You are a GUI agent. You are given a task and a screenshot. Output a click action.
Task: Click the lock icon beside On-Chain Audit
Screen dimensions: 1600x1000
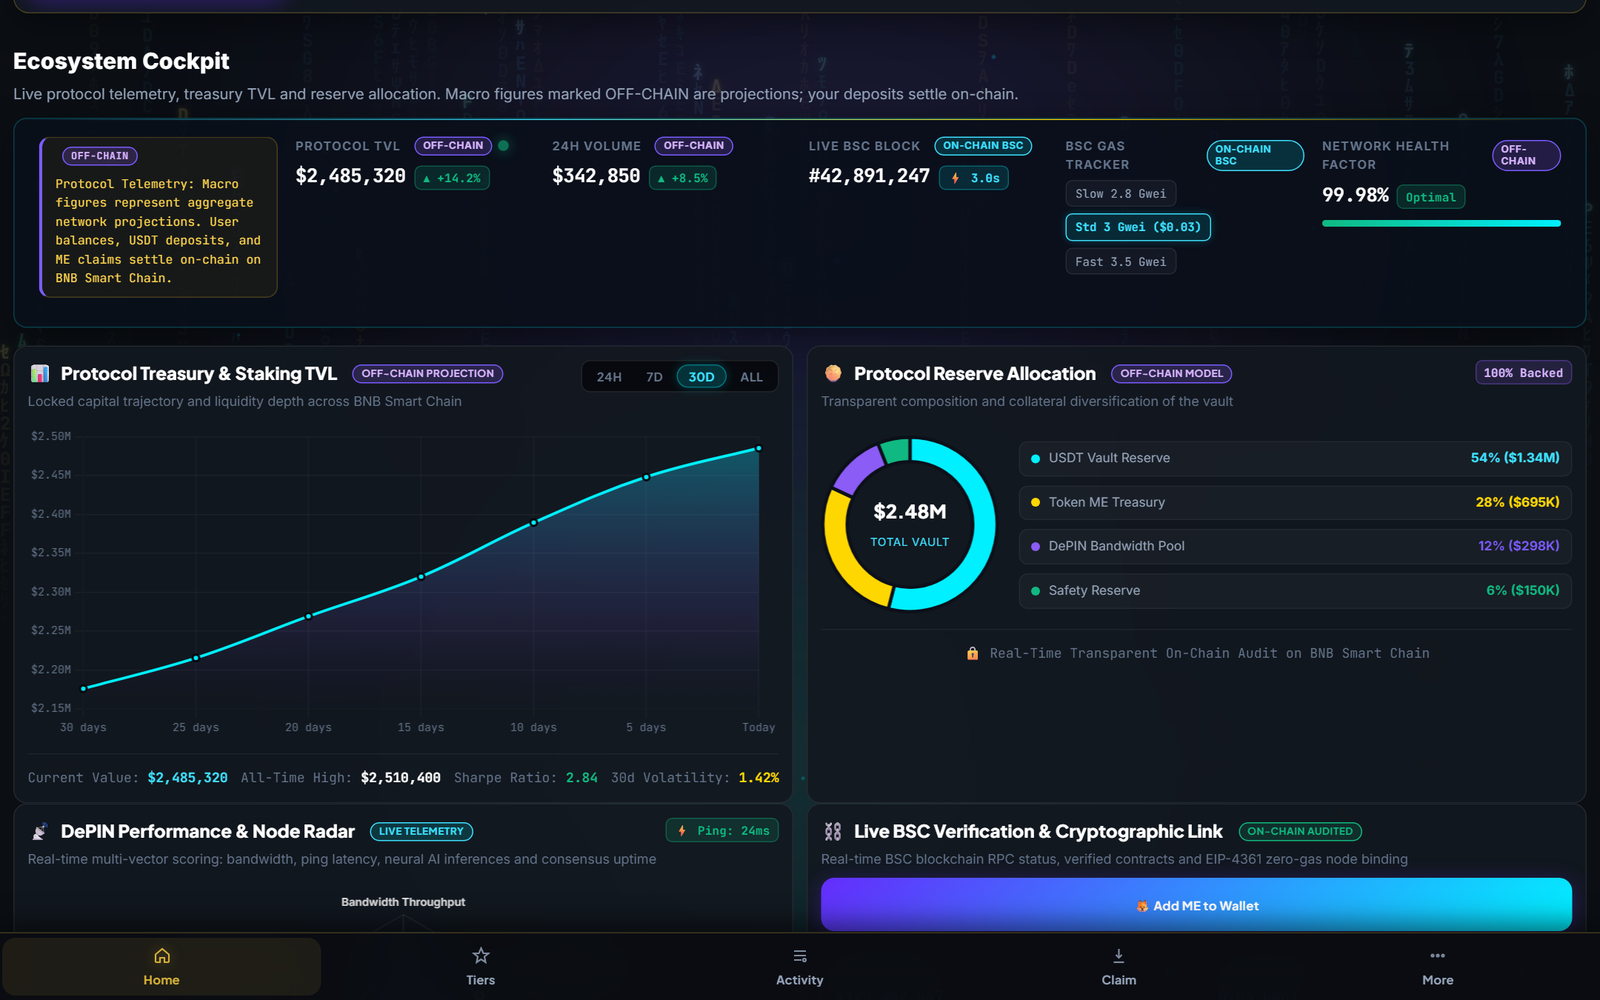972,653
